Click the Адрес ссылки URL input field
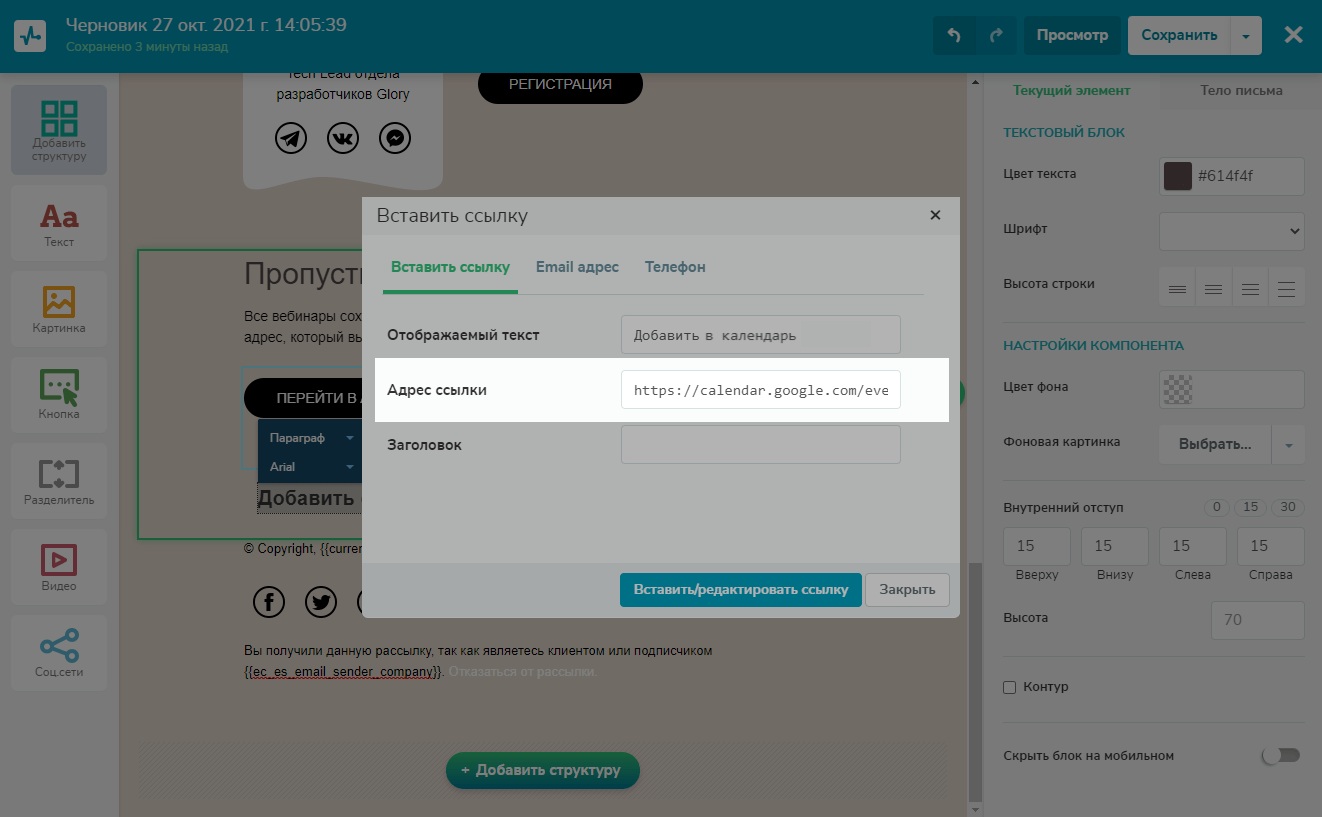This screenshot has width=1322, height=817. pos(760,390)
